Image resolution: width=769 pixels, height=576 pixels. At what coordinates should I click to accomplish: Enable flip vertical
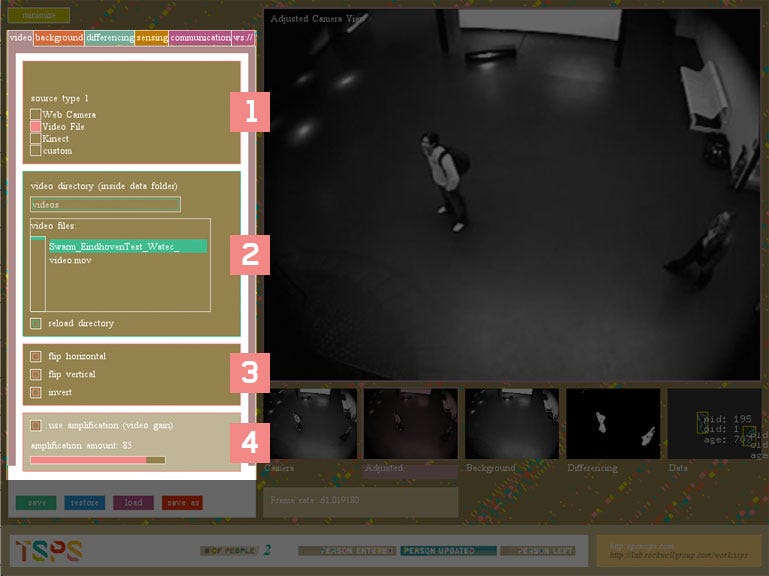tap(35, 374)
